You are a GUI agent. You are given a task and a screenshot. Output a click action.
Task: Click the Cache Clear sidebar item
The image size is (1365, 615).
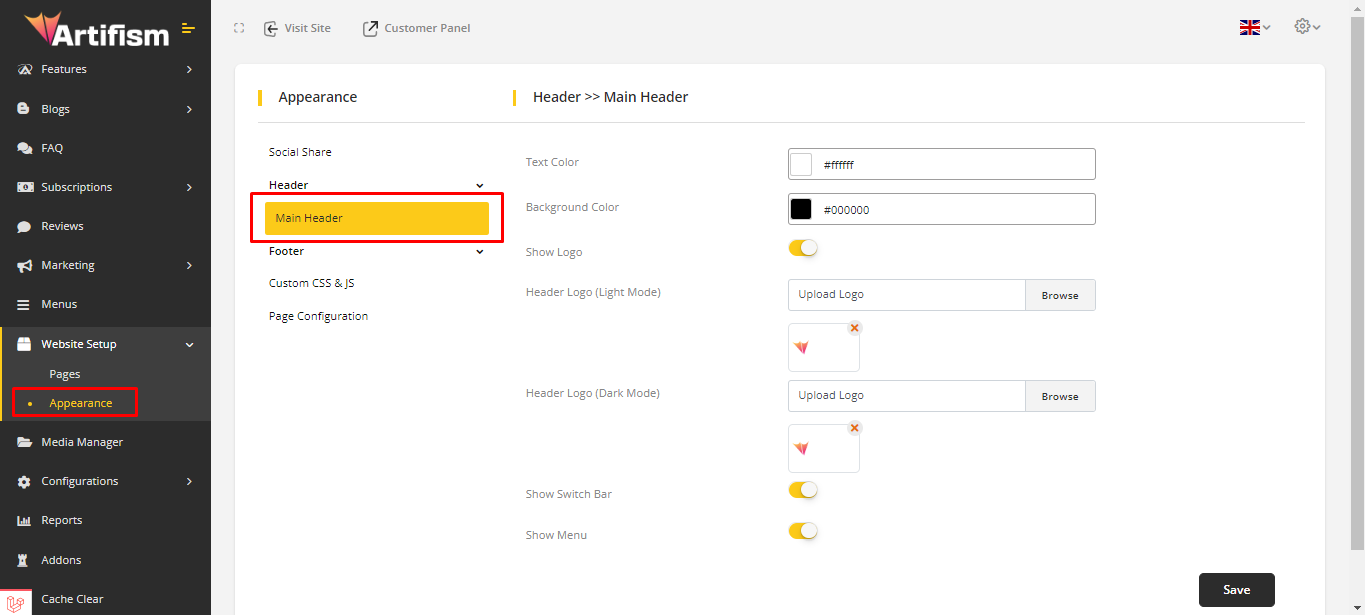(72, 599)
